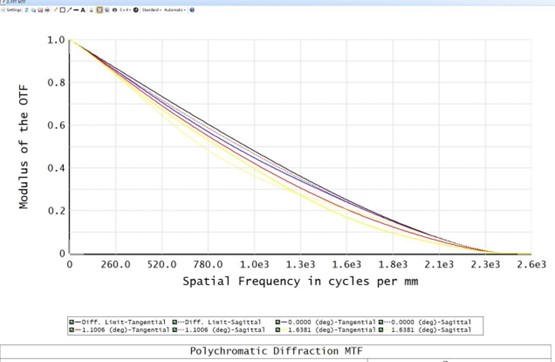Viewport: 555px width, 362px height.
Task: Click the copy window icon
Action: [x=34, y=10]
